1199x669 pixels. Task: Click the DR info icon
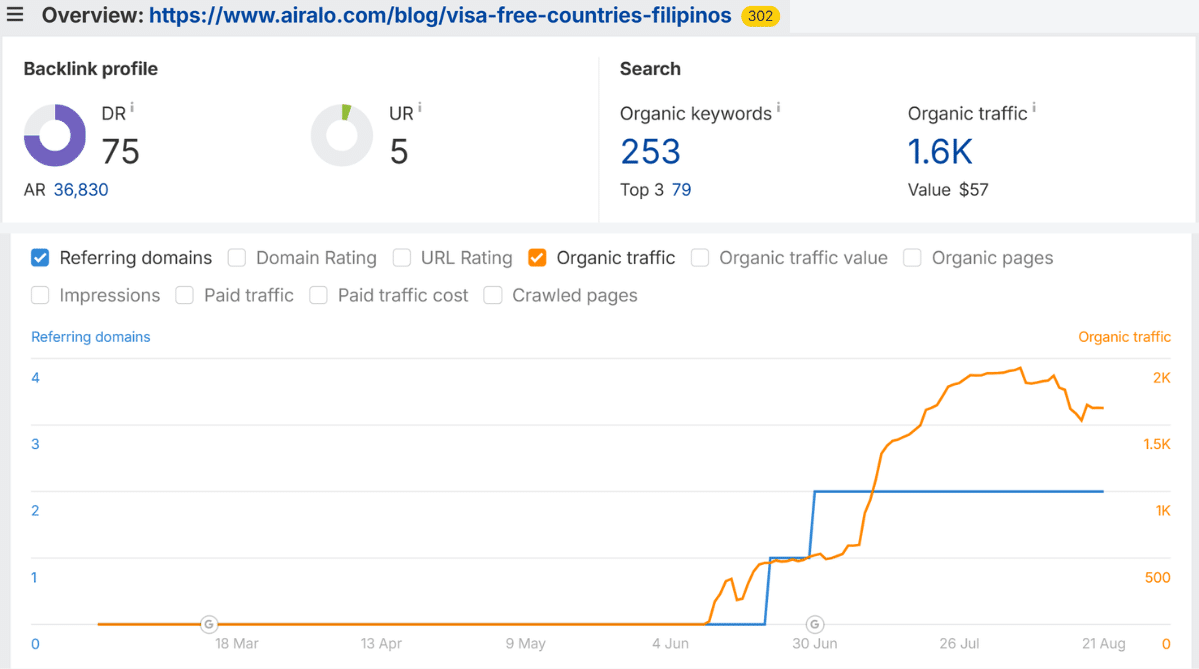pos(132,108)
